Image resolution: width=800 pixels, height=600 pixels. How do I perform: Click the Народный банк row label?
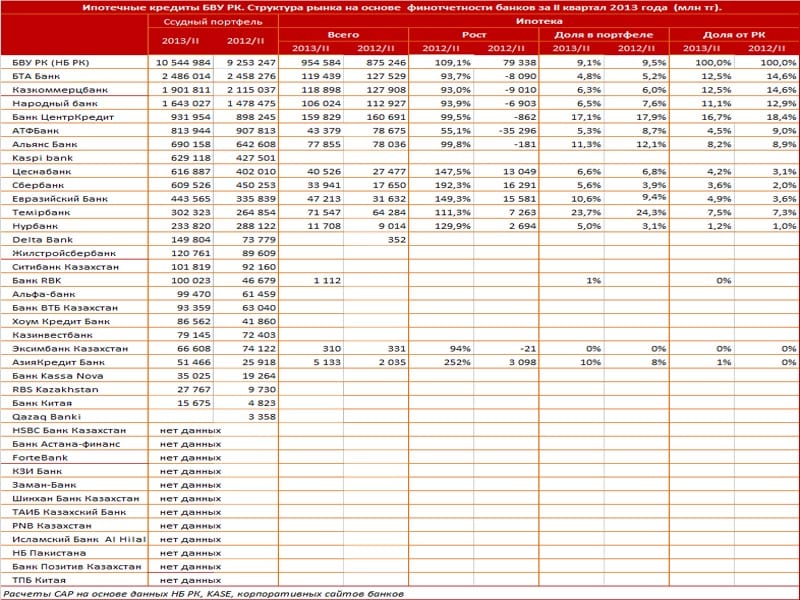click(55, 104)
